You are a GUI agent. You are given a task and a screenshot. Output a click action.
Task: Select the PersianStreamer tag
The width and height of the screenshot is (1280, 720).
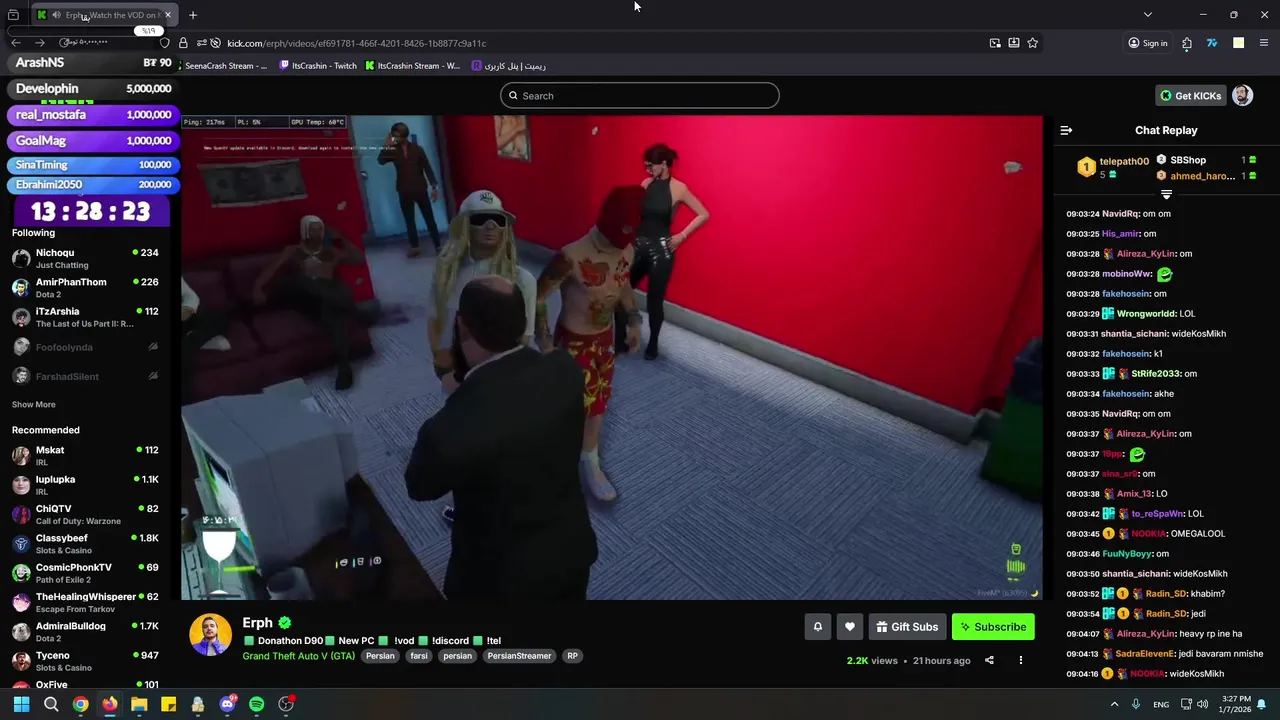coord(519,656)
